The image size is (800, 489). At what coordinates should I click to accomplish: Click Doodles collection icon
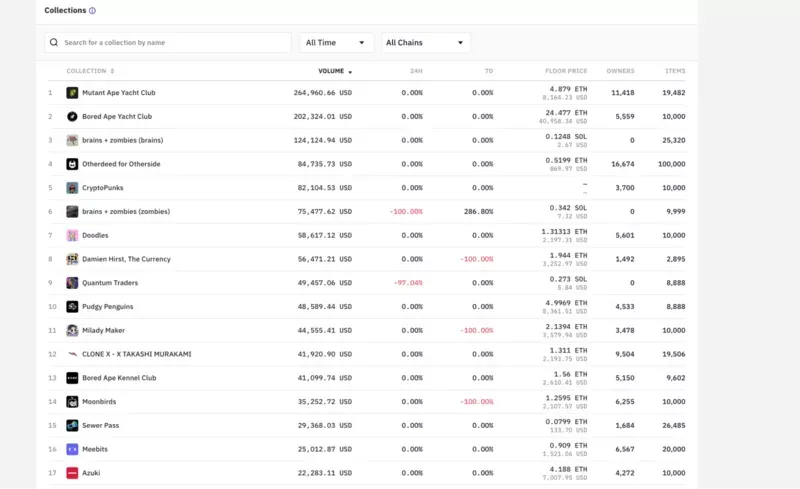72,235
